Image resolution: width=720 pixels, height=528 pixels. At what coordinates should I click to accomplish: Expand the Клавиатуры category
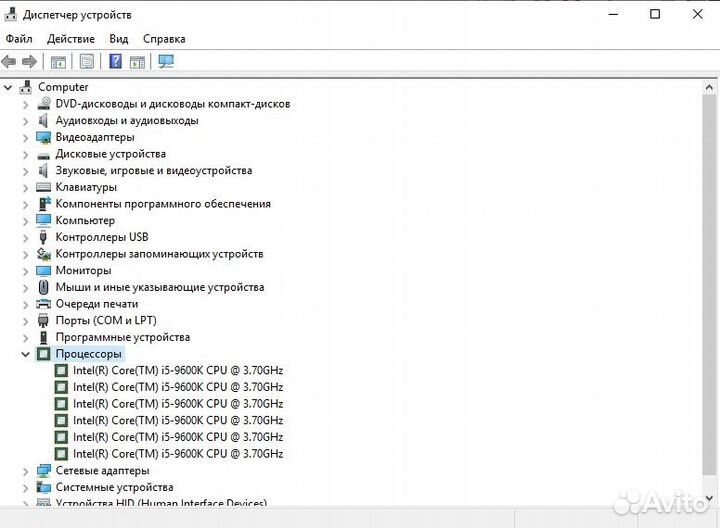click(x=26, y=187)
